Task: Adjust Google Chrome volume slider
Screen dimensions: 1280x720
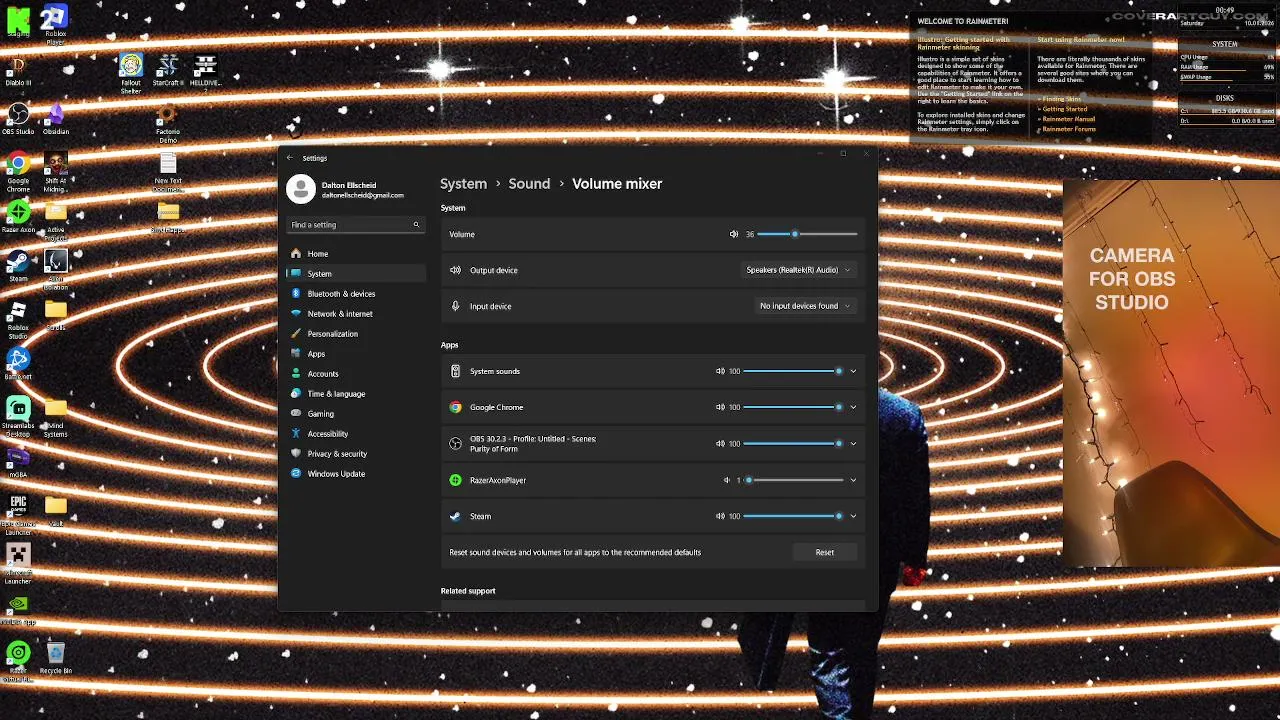Action: click(793, 407)
